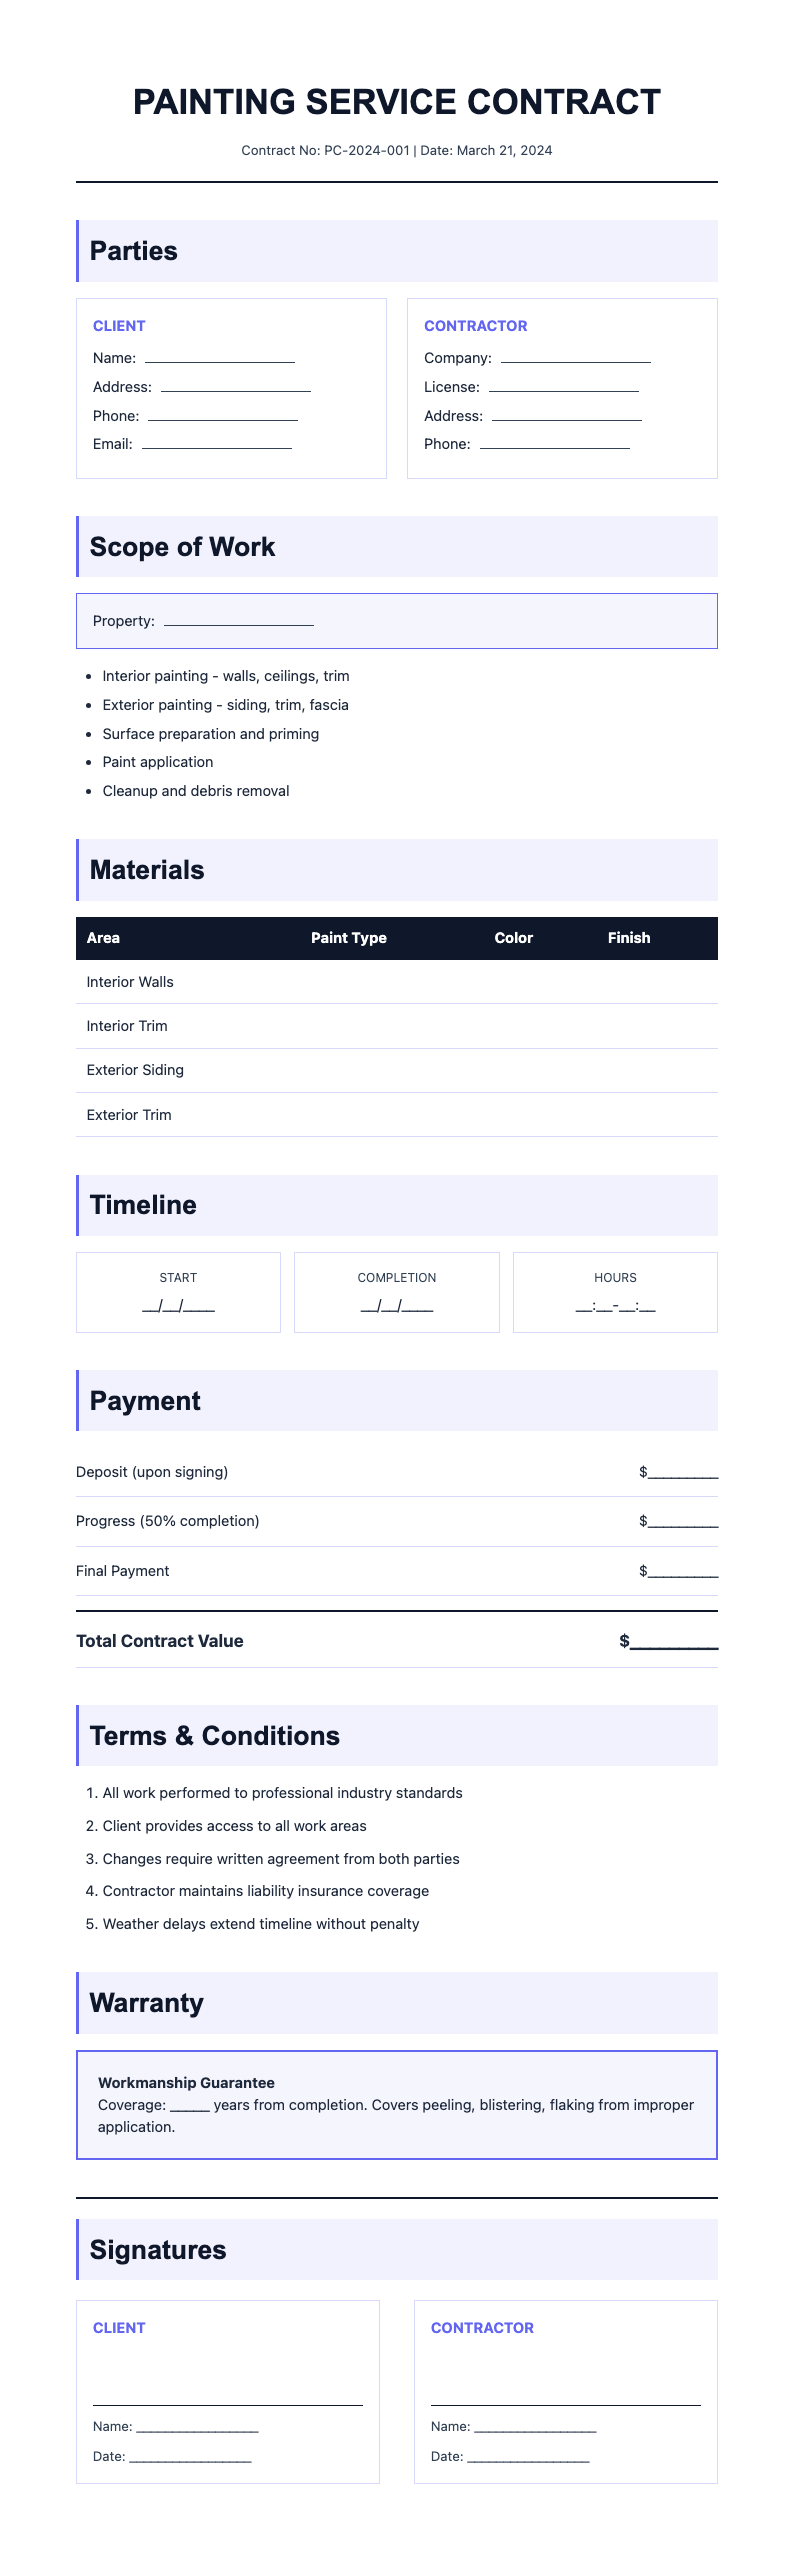
Task: Click the warranty Coverage years blank
Action: click(190, 2105)
